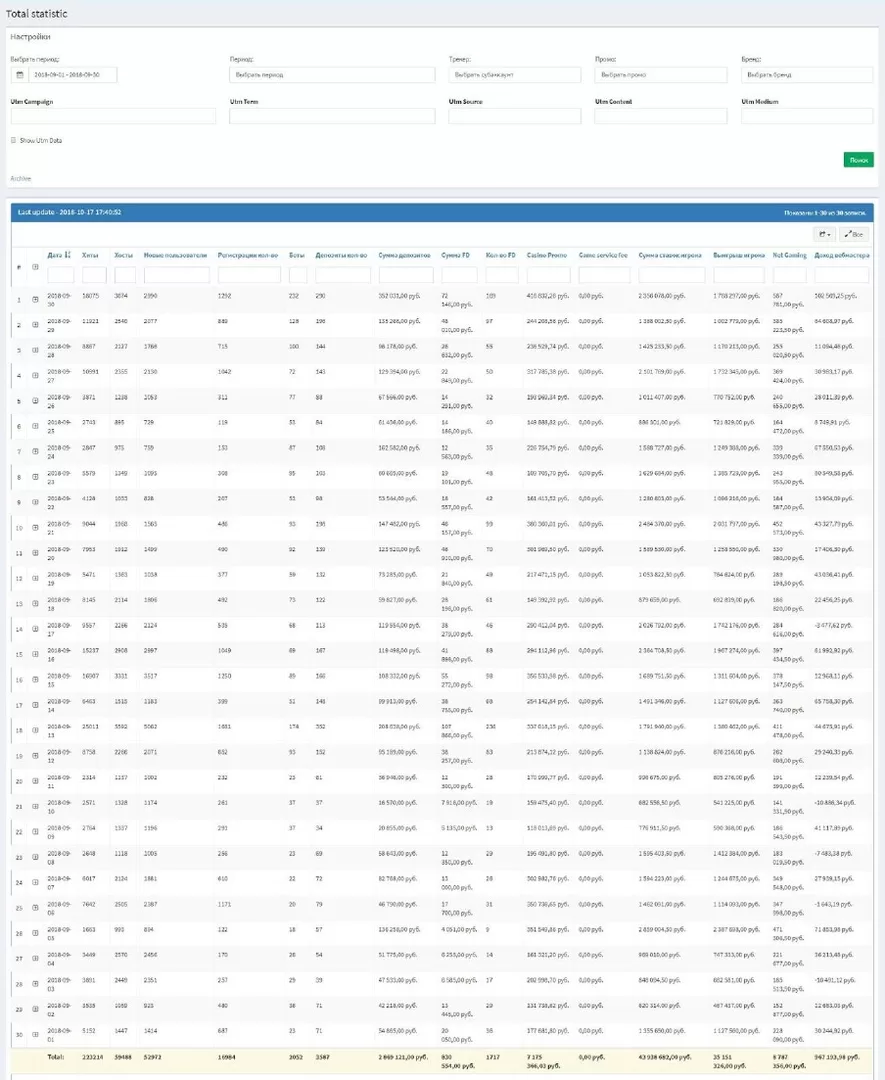
Task: Enable the Show Utm Data checkbox
Action: (13, 140)
